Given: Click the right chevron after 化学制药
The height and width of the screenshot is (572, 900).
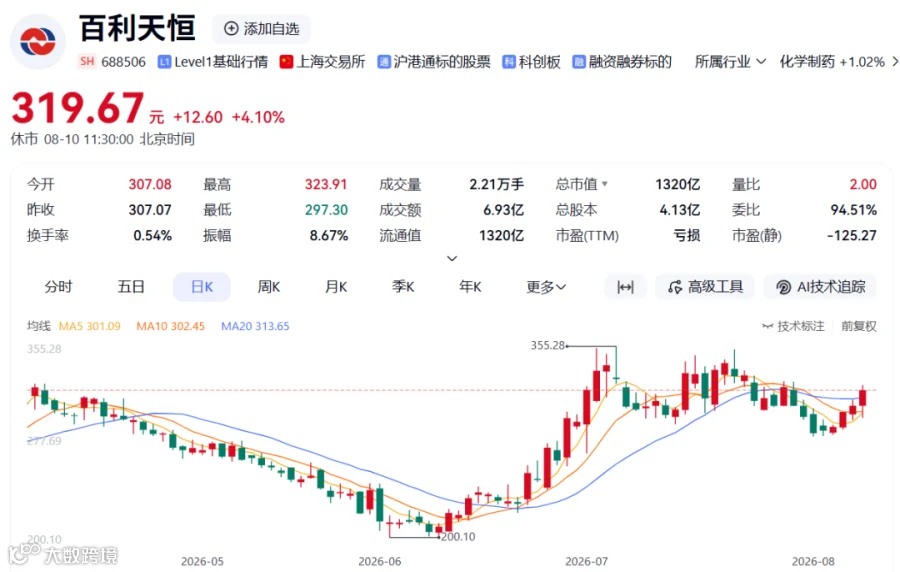Looking at the screenshot, I should coord(894,61).
